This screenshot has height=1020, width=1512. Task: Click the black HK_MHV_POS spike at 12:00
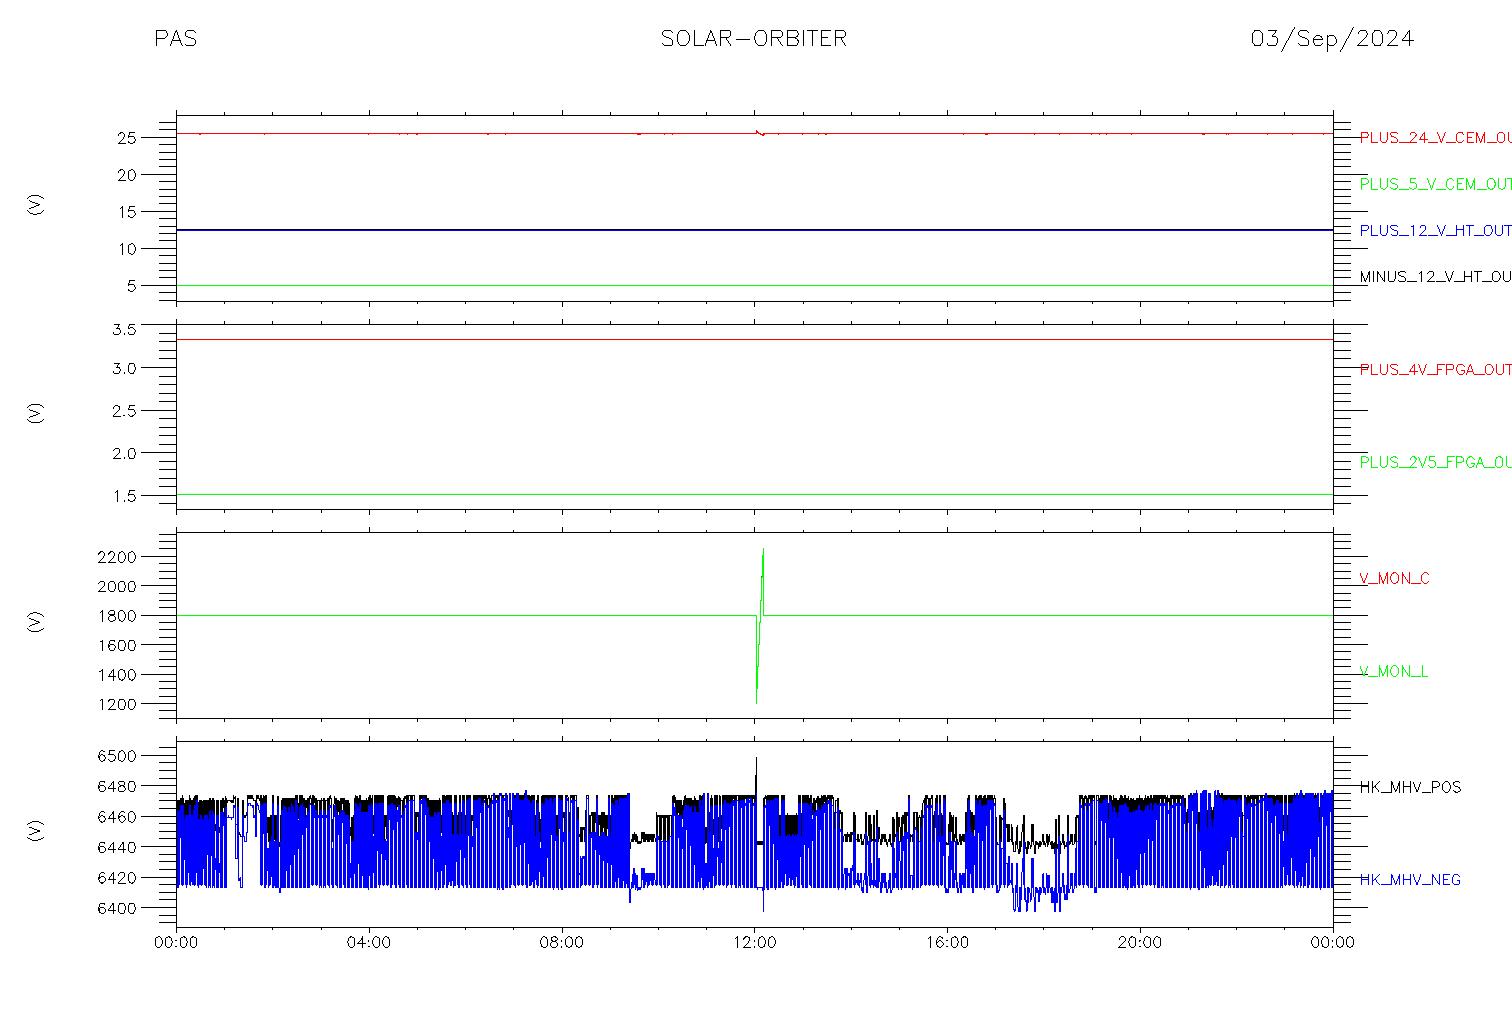757,760
